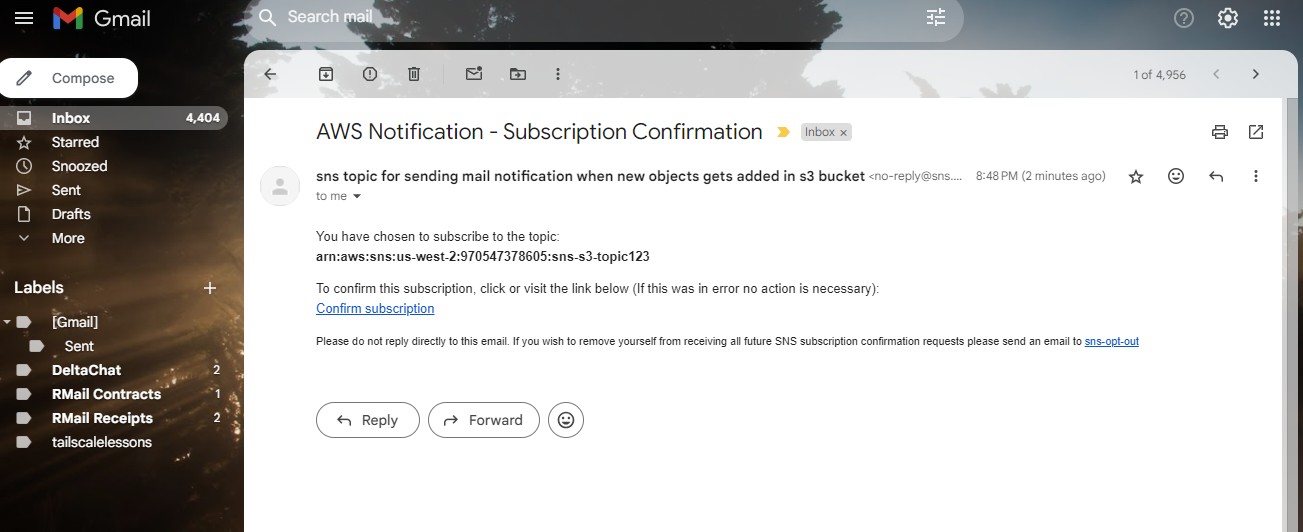Screen dimensions: 1303x532
Task: Report this email as spam
Action: 370,74
